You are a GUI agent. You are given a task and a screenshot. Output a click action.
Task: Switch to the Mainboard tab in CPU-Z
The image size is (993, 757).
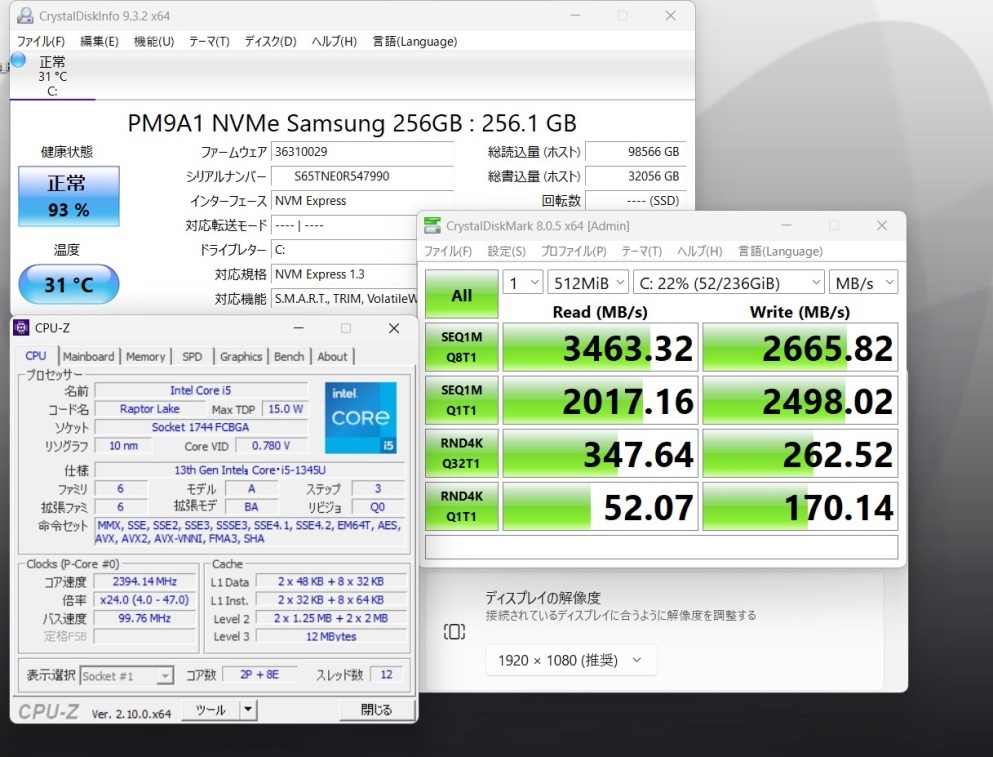[x=88, y=356]
